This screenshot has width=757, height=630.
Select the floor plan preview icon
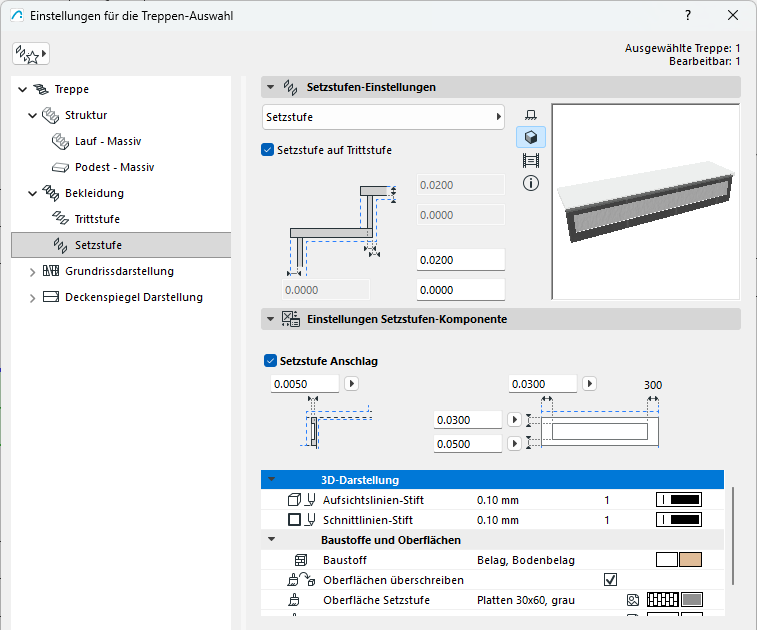tap(531, 116)
